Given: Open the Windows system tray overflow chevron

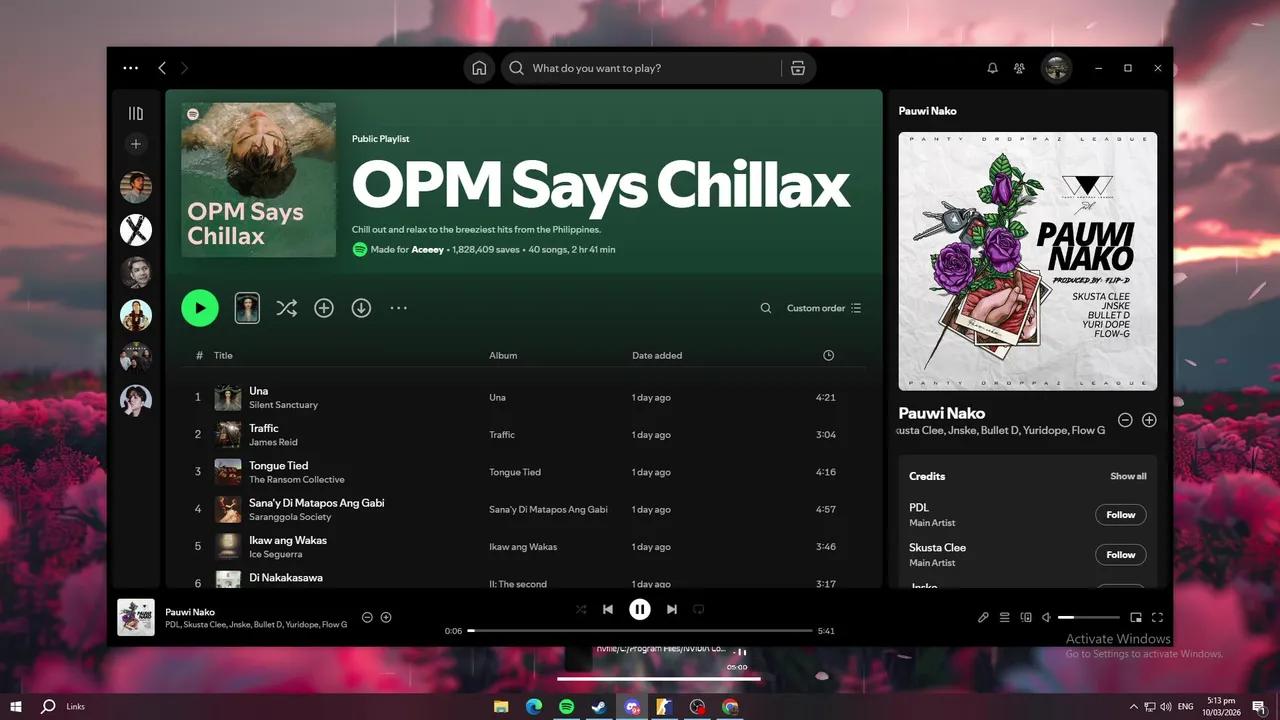Looking at the screenshot, I should click(x=1133, y=707).
